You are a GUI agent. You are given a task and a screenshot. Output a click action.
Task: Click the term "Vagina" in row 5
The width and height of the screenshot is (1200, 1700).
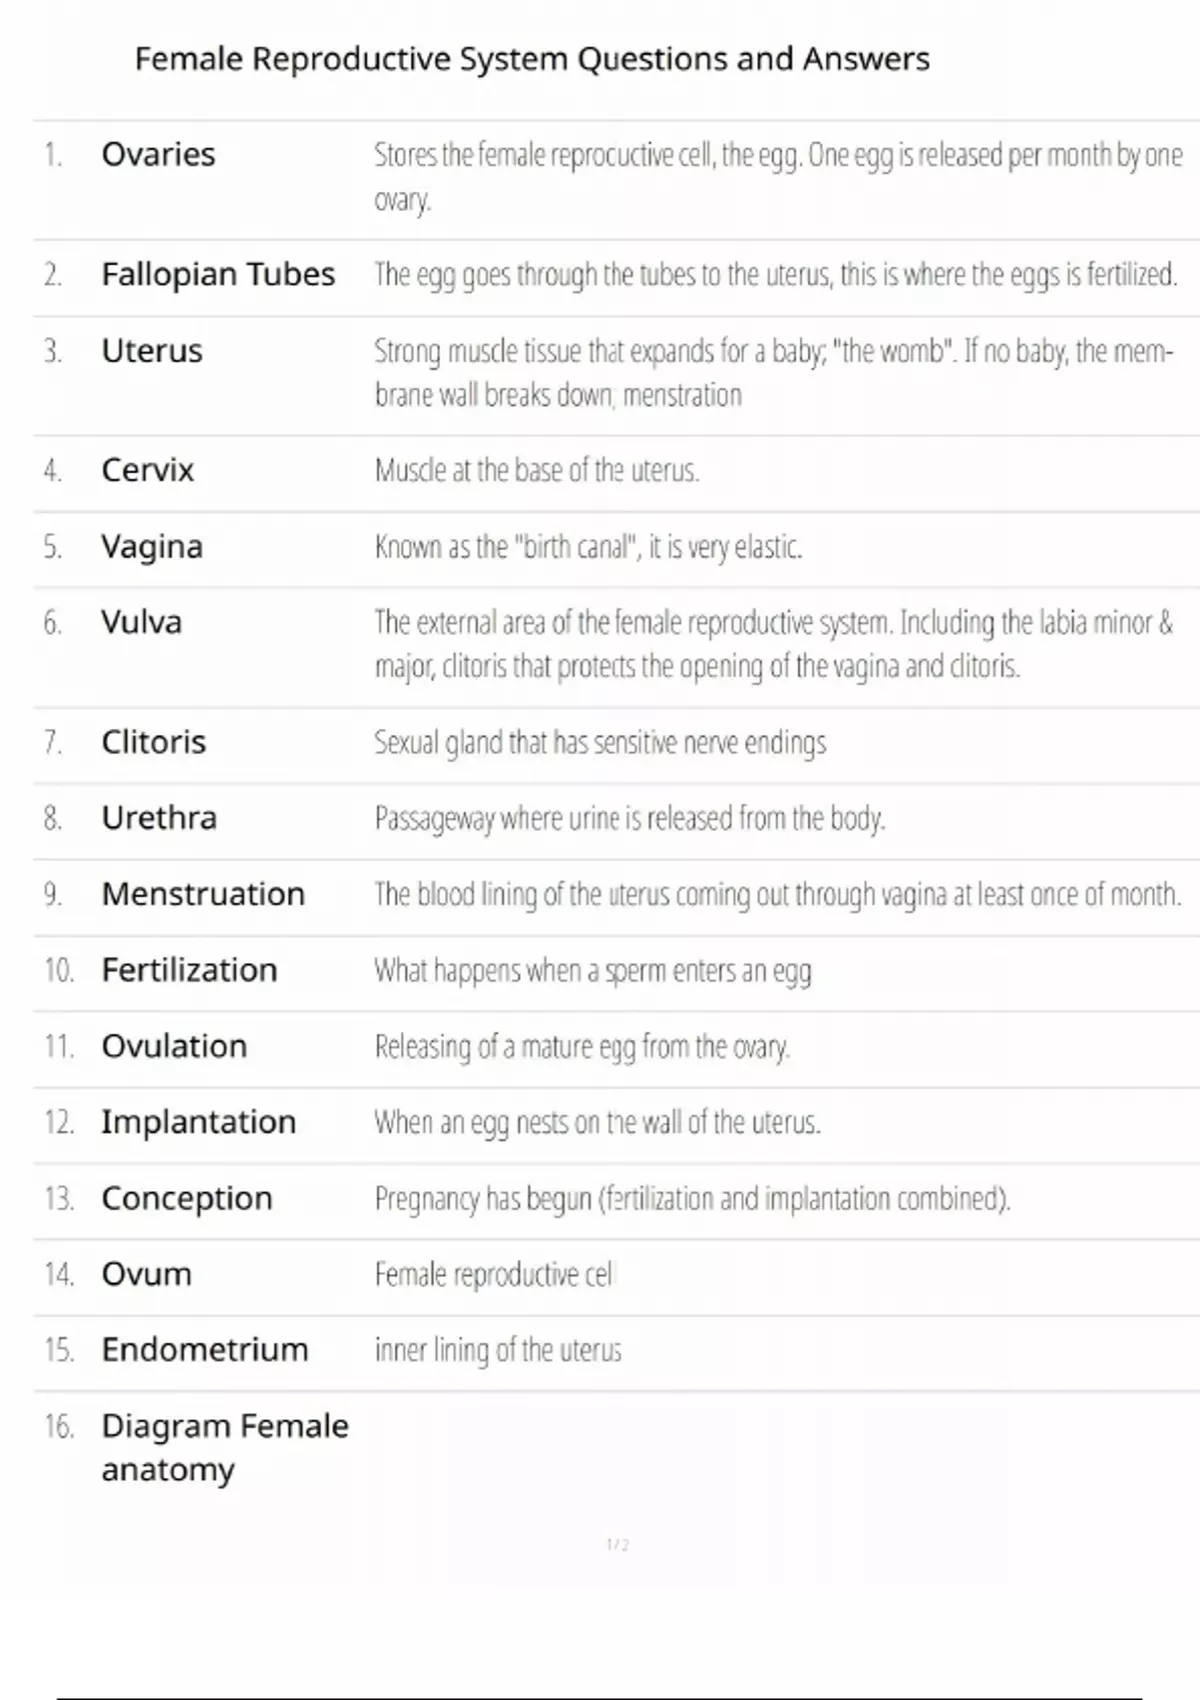tap(152, 547)
